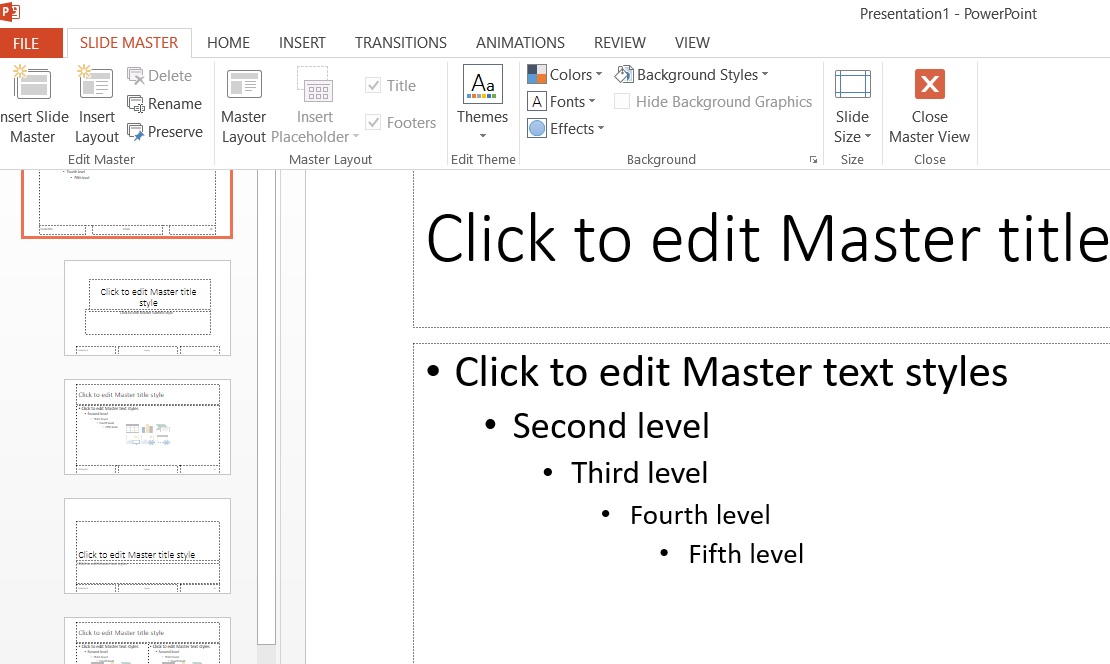
Task: Switch to the TRANSITIONS tab
Action: (x=400, y=43)
